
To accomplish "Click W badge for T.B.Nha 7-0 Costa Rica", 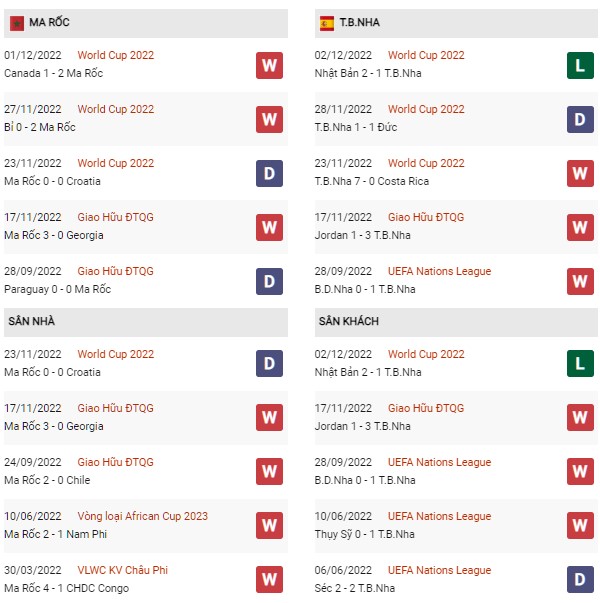I will 580,173.
